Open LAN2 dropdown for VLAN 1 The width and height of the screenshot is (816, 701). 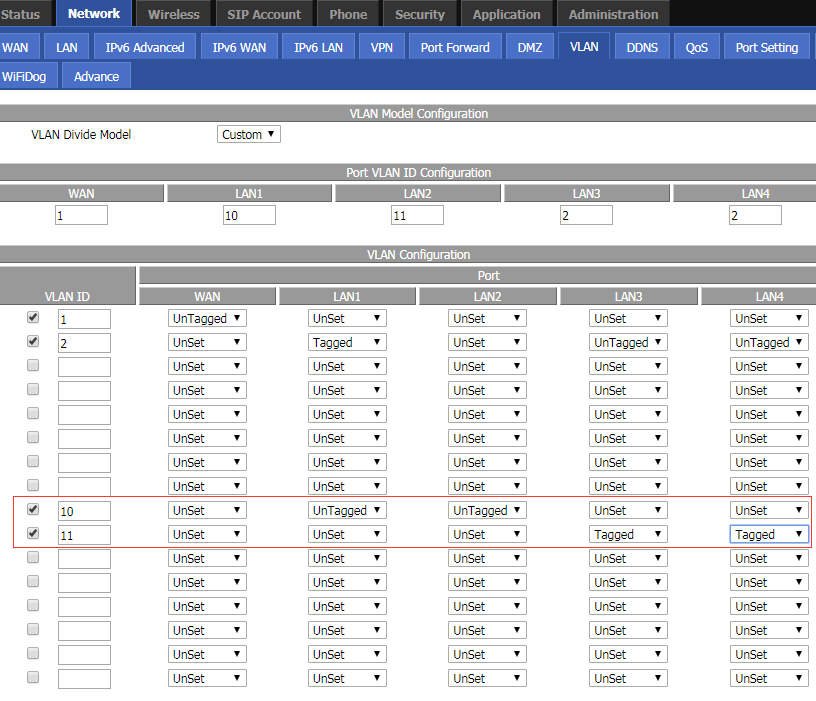(487, 318)
